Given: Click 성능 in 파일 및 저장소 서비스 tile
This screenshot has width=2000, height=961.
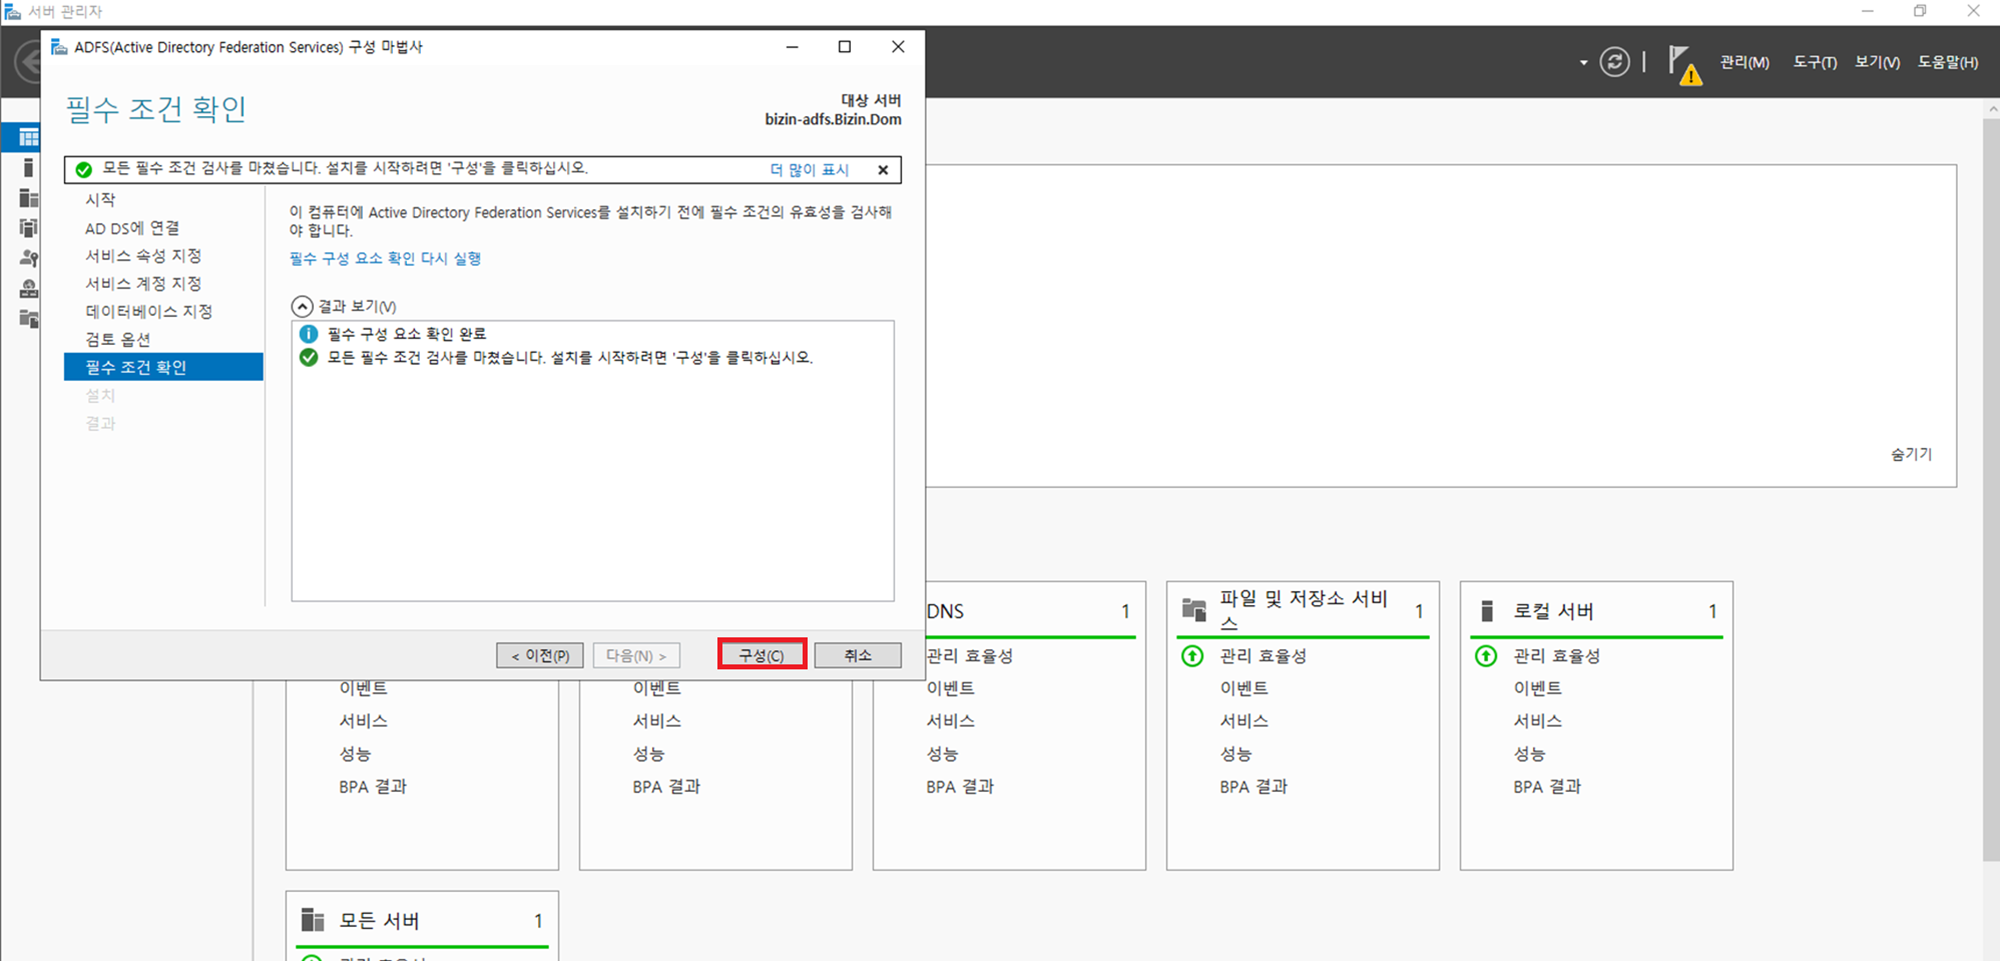Looking at the screenshot, I should (1236, 754).
